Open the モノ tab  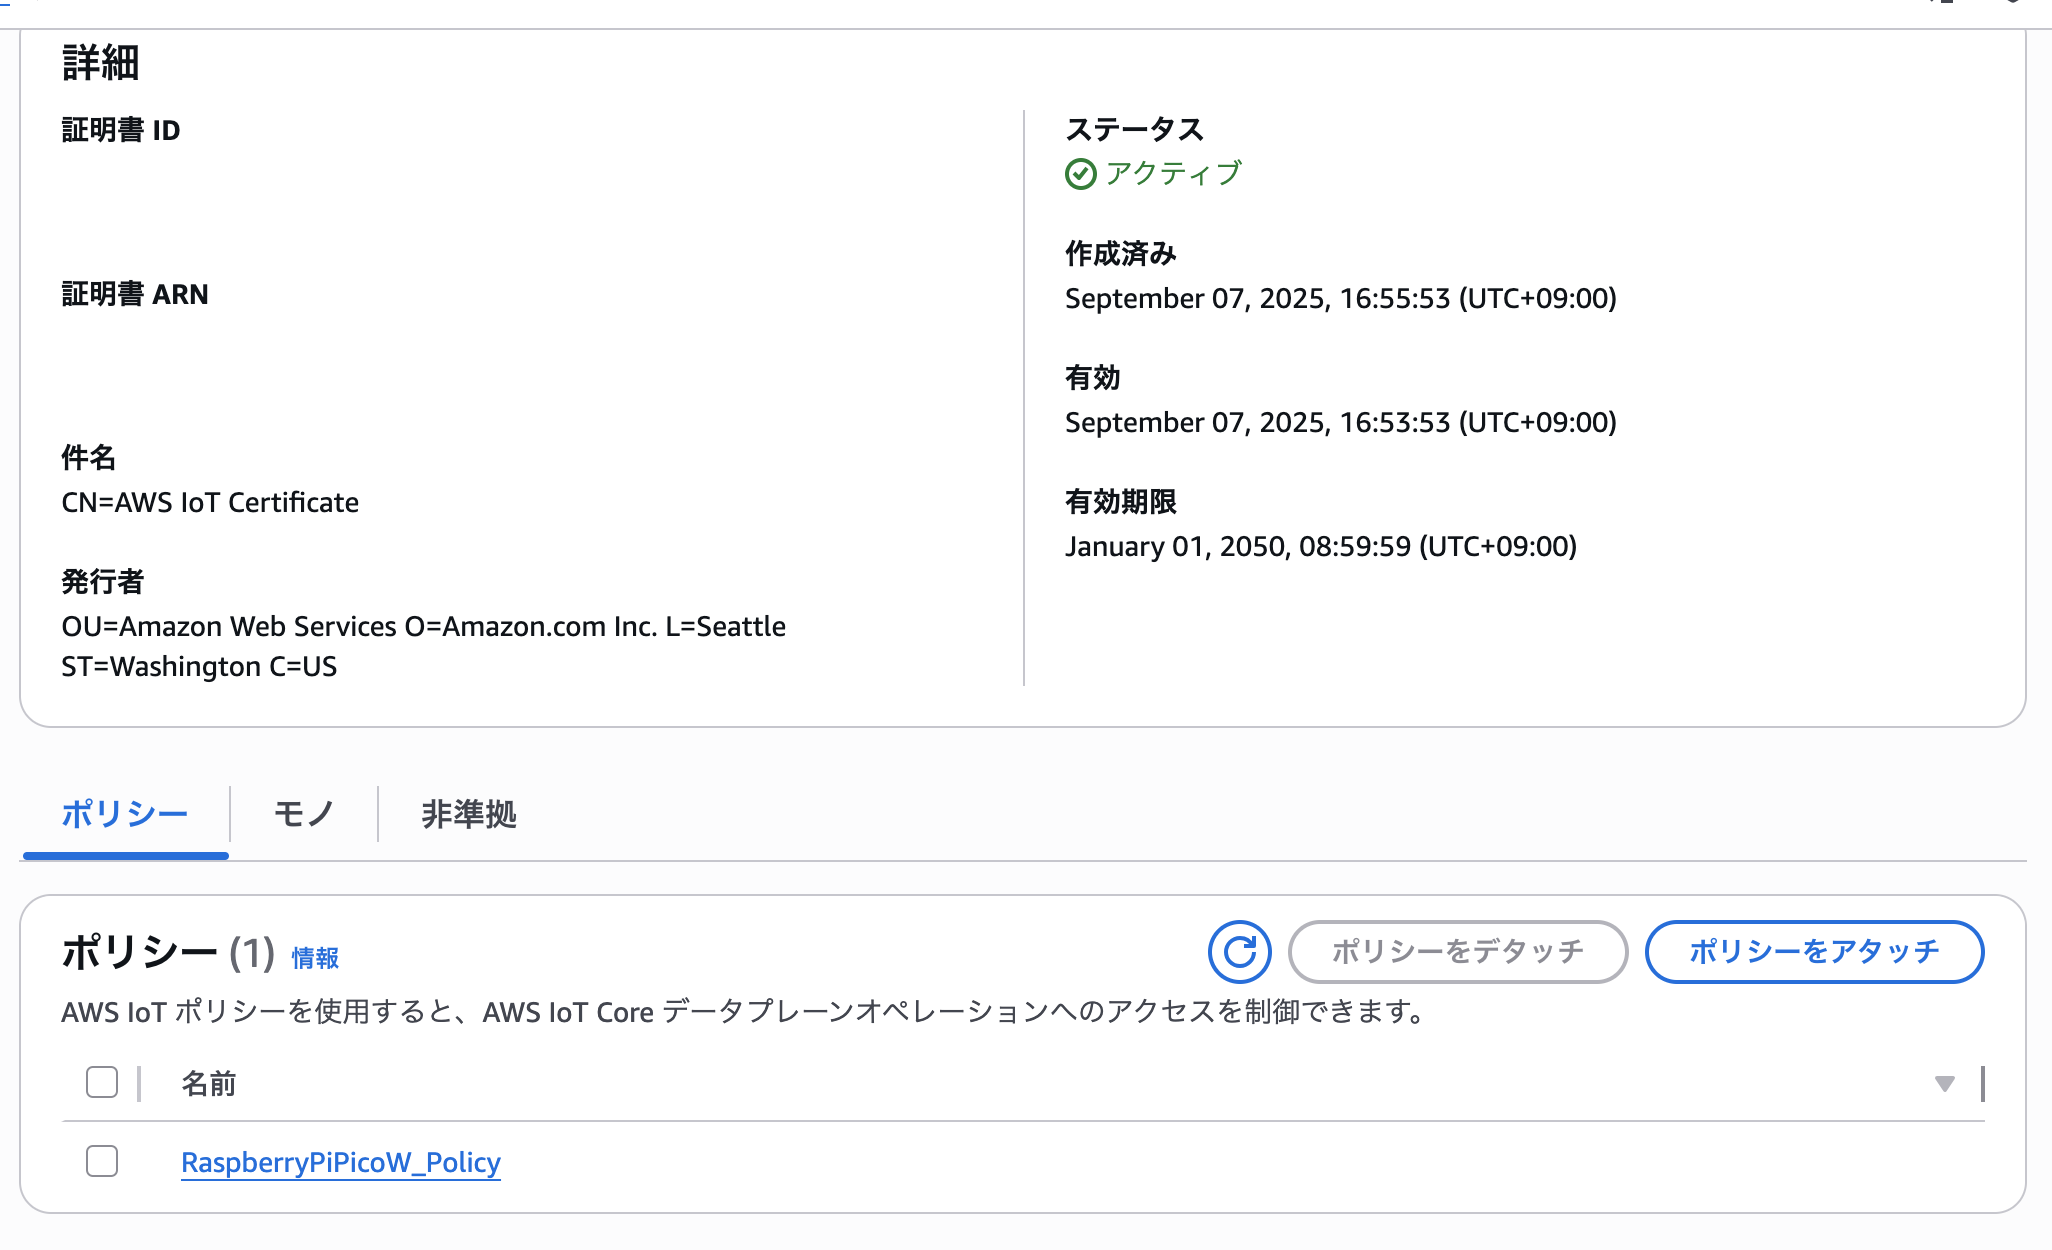303,814
